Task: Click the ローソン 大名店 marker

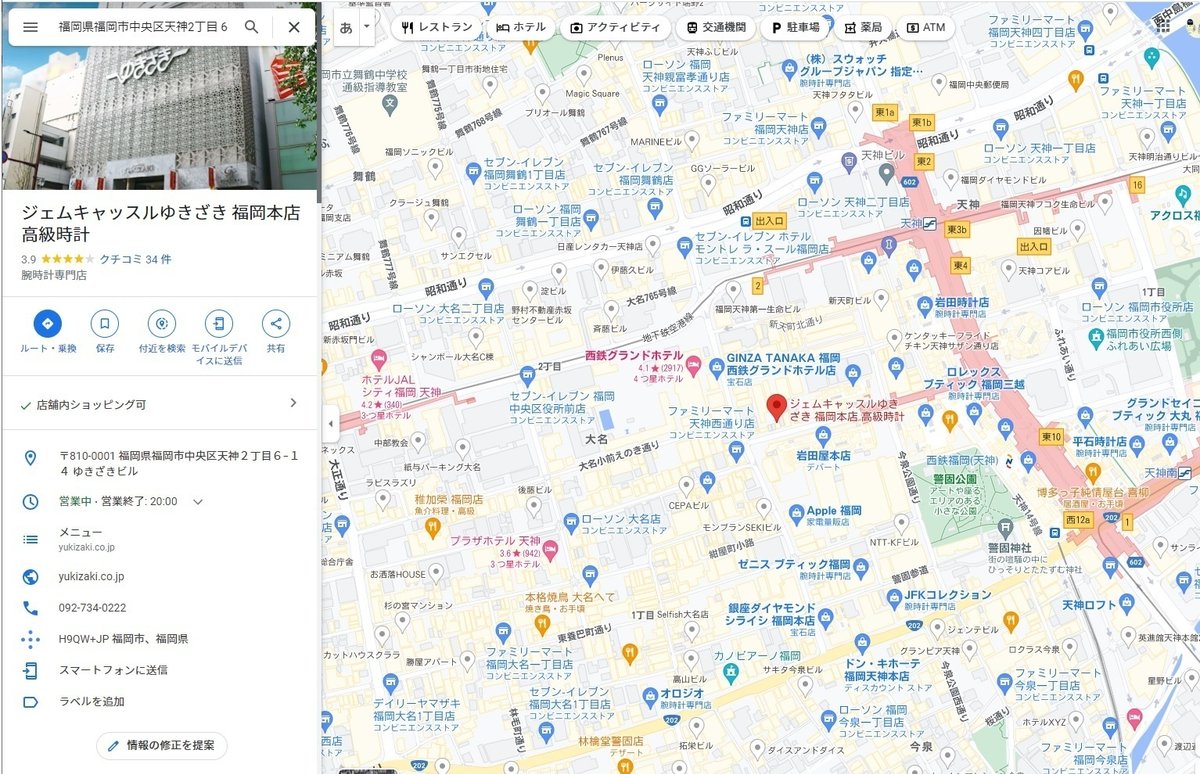Action: click(571, 521)
